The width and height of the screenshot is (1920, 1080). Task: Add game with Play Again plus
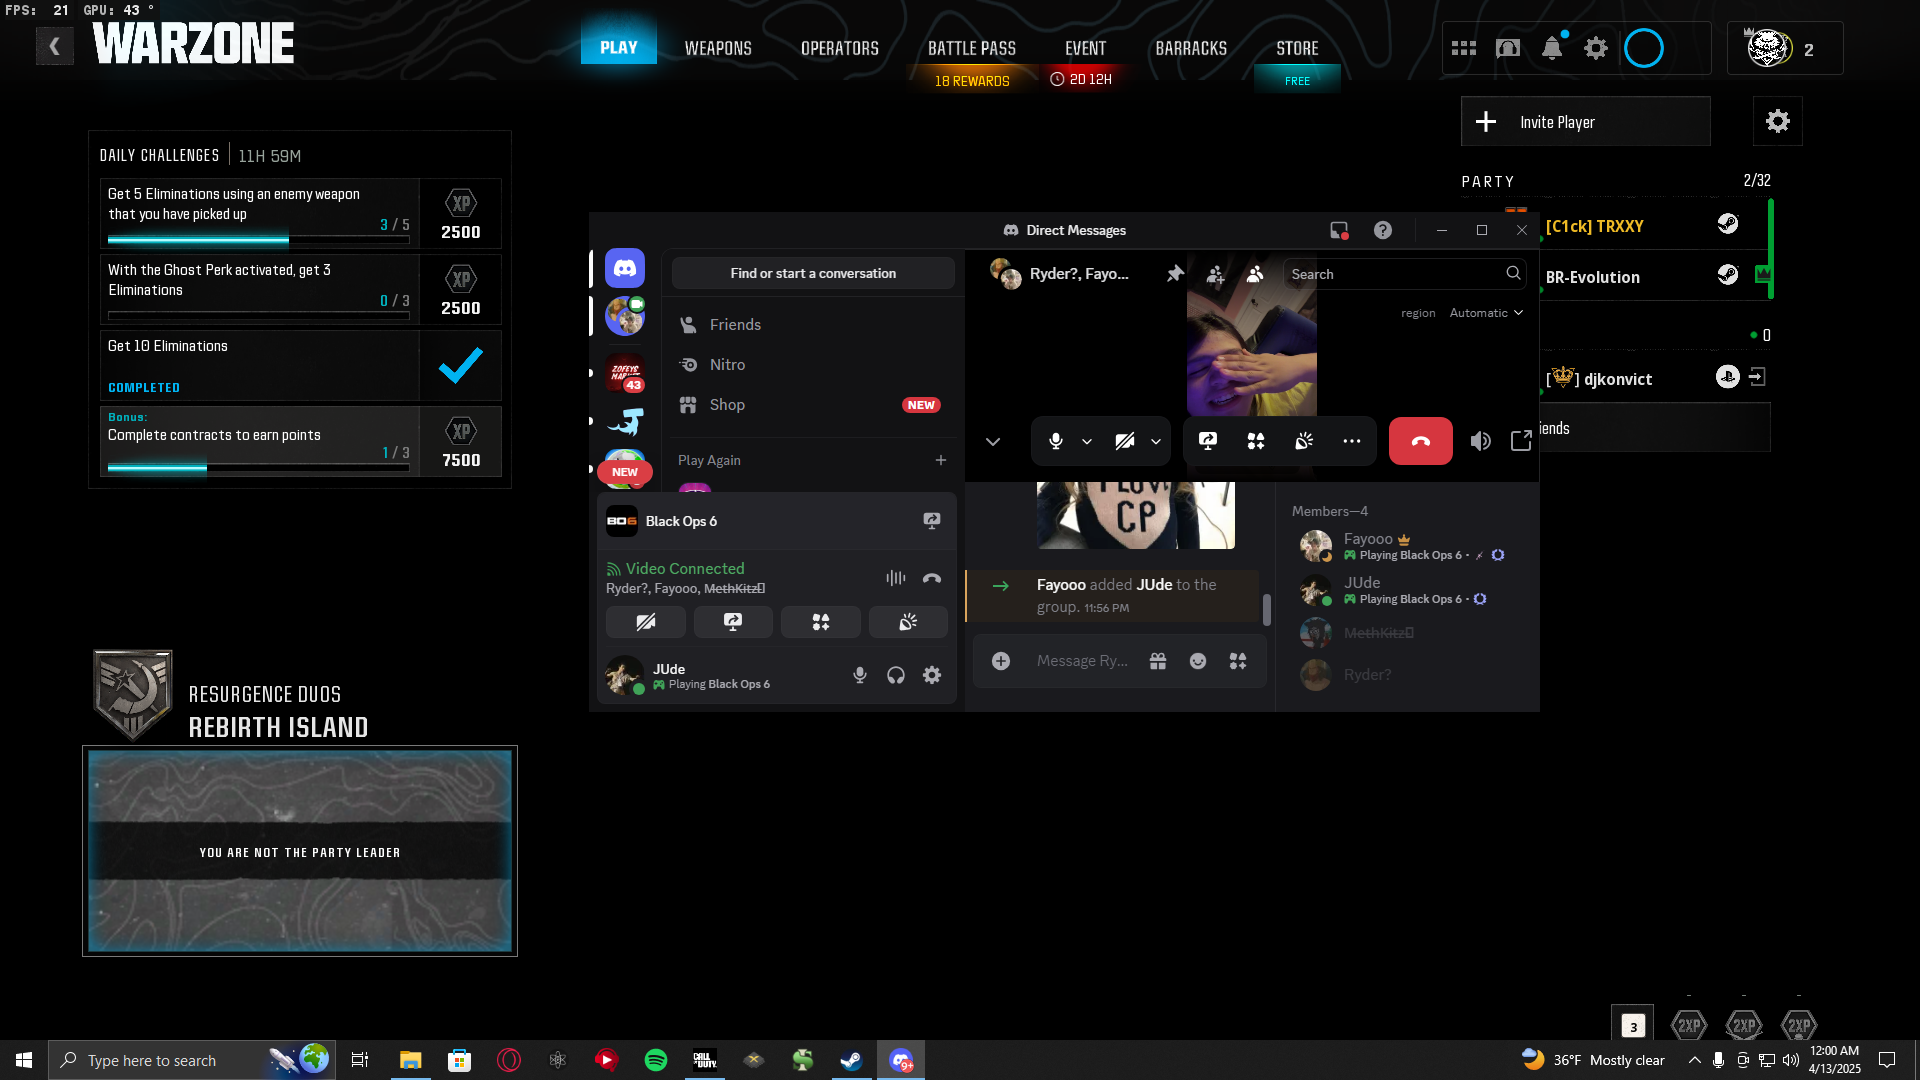tap(941, 460)
